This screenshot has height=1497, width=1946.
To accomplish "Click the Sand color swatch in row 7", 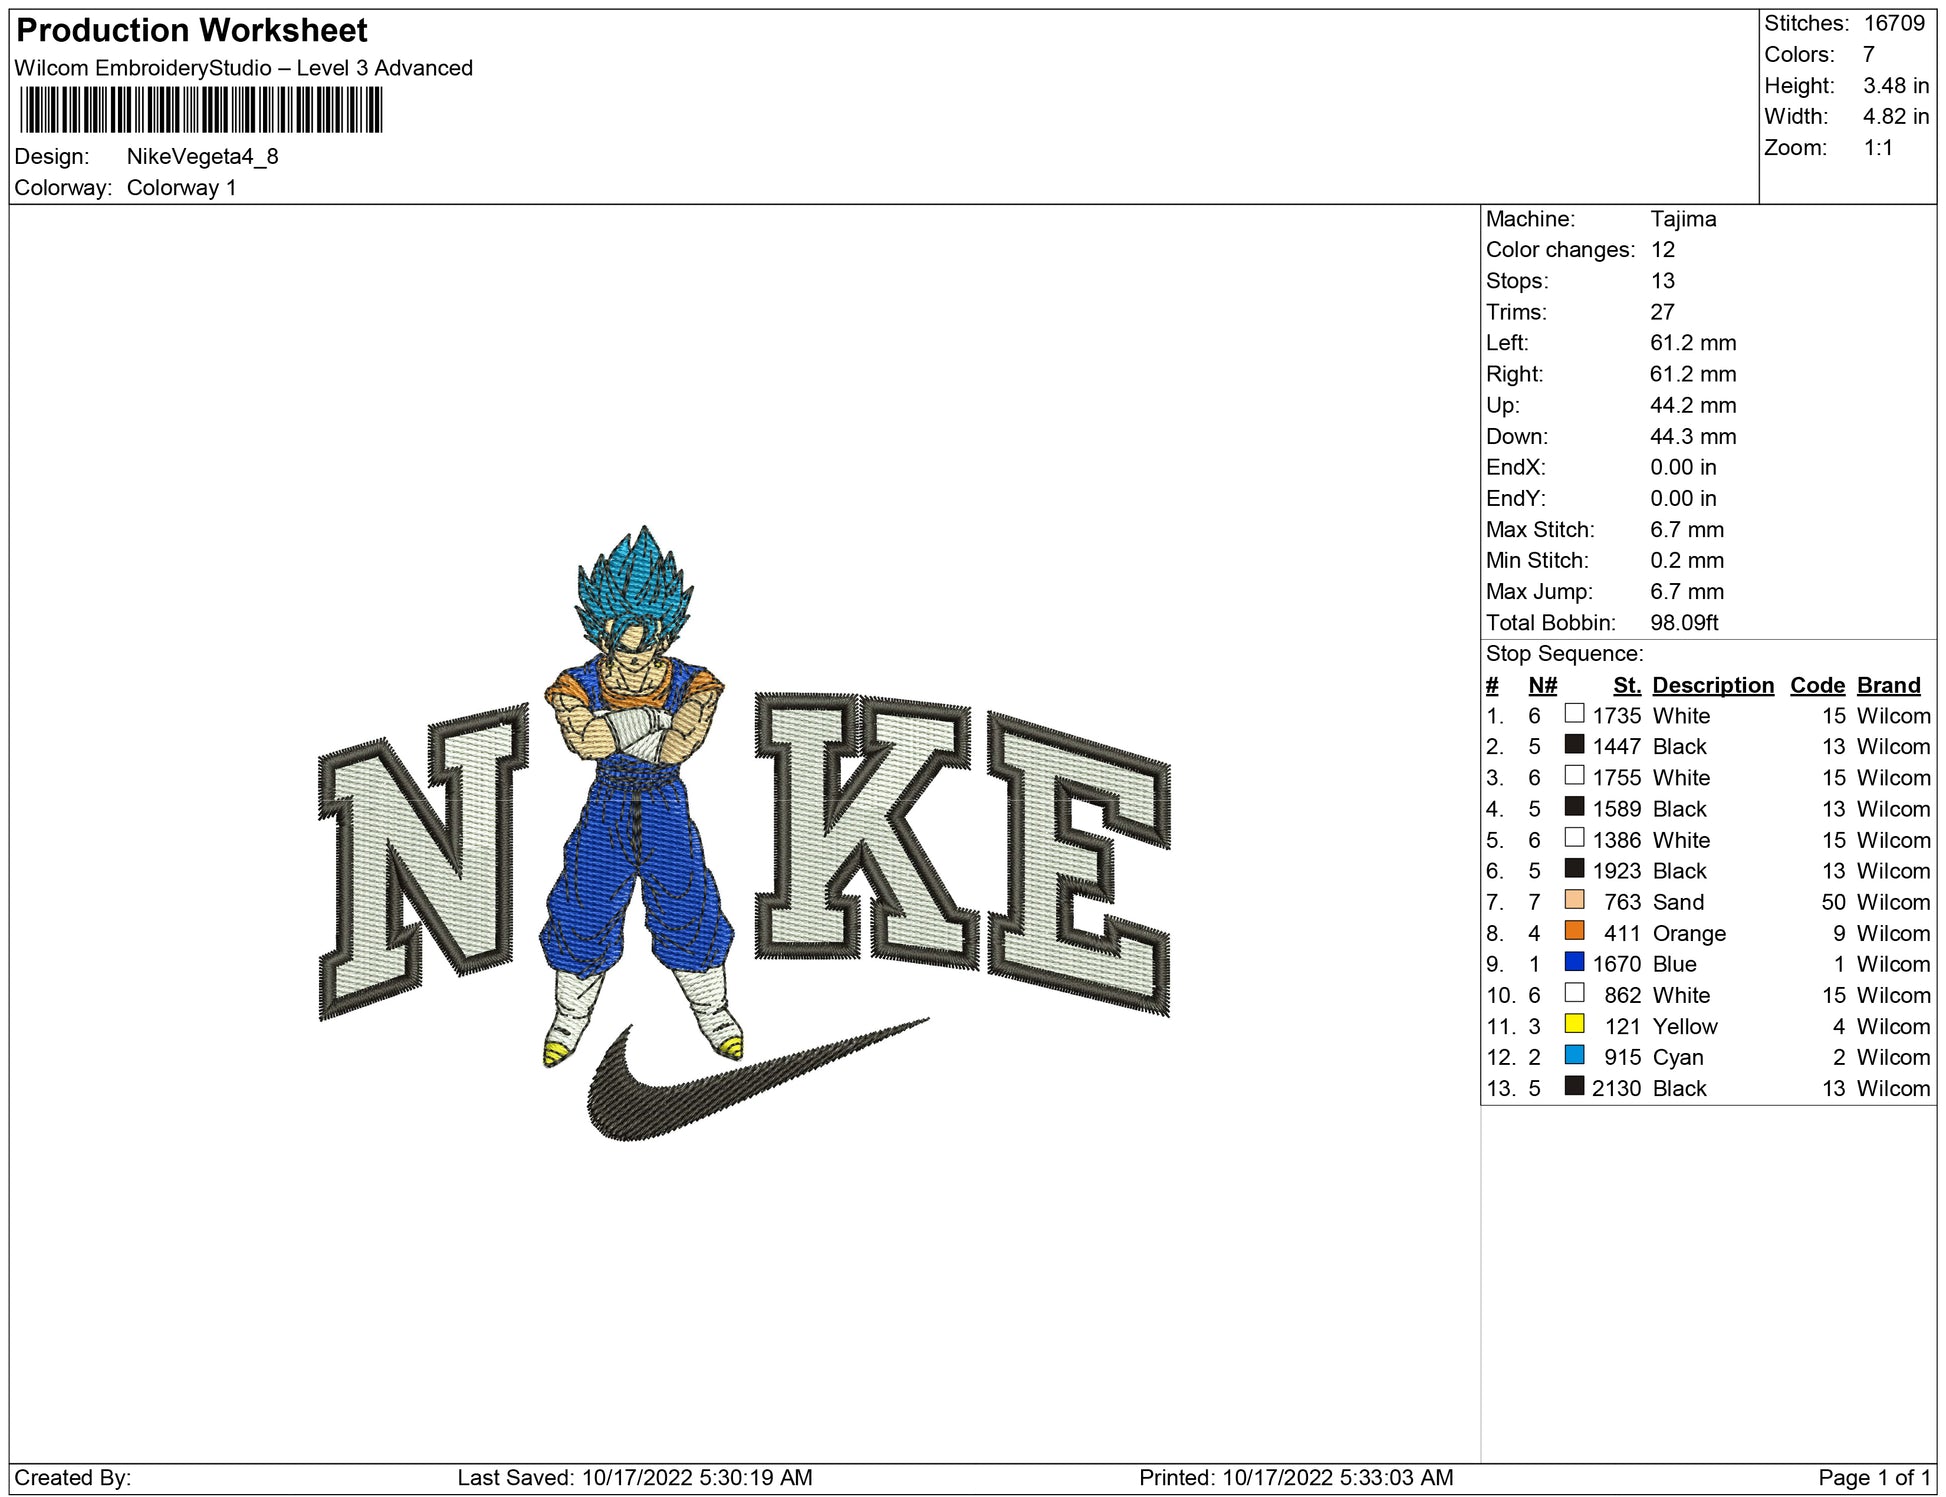I will (1574, 900).
